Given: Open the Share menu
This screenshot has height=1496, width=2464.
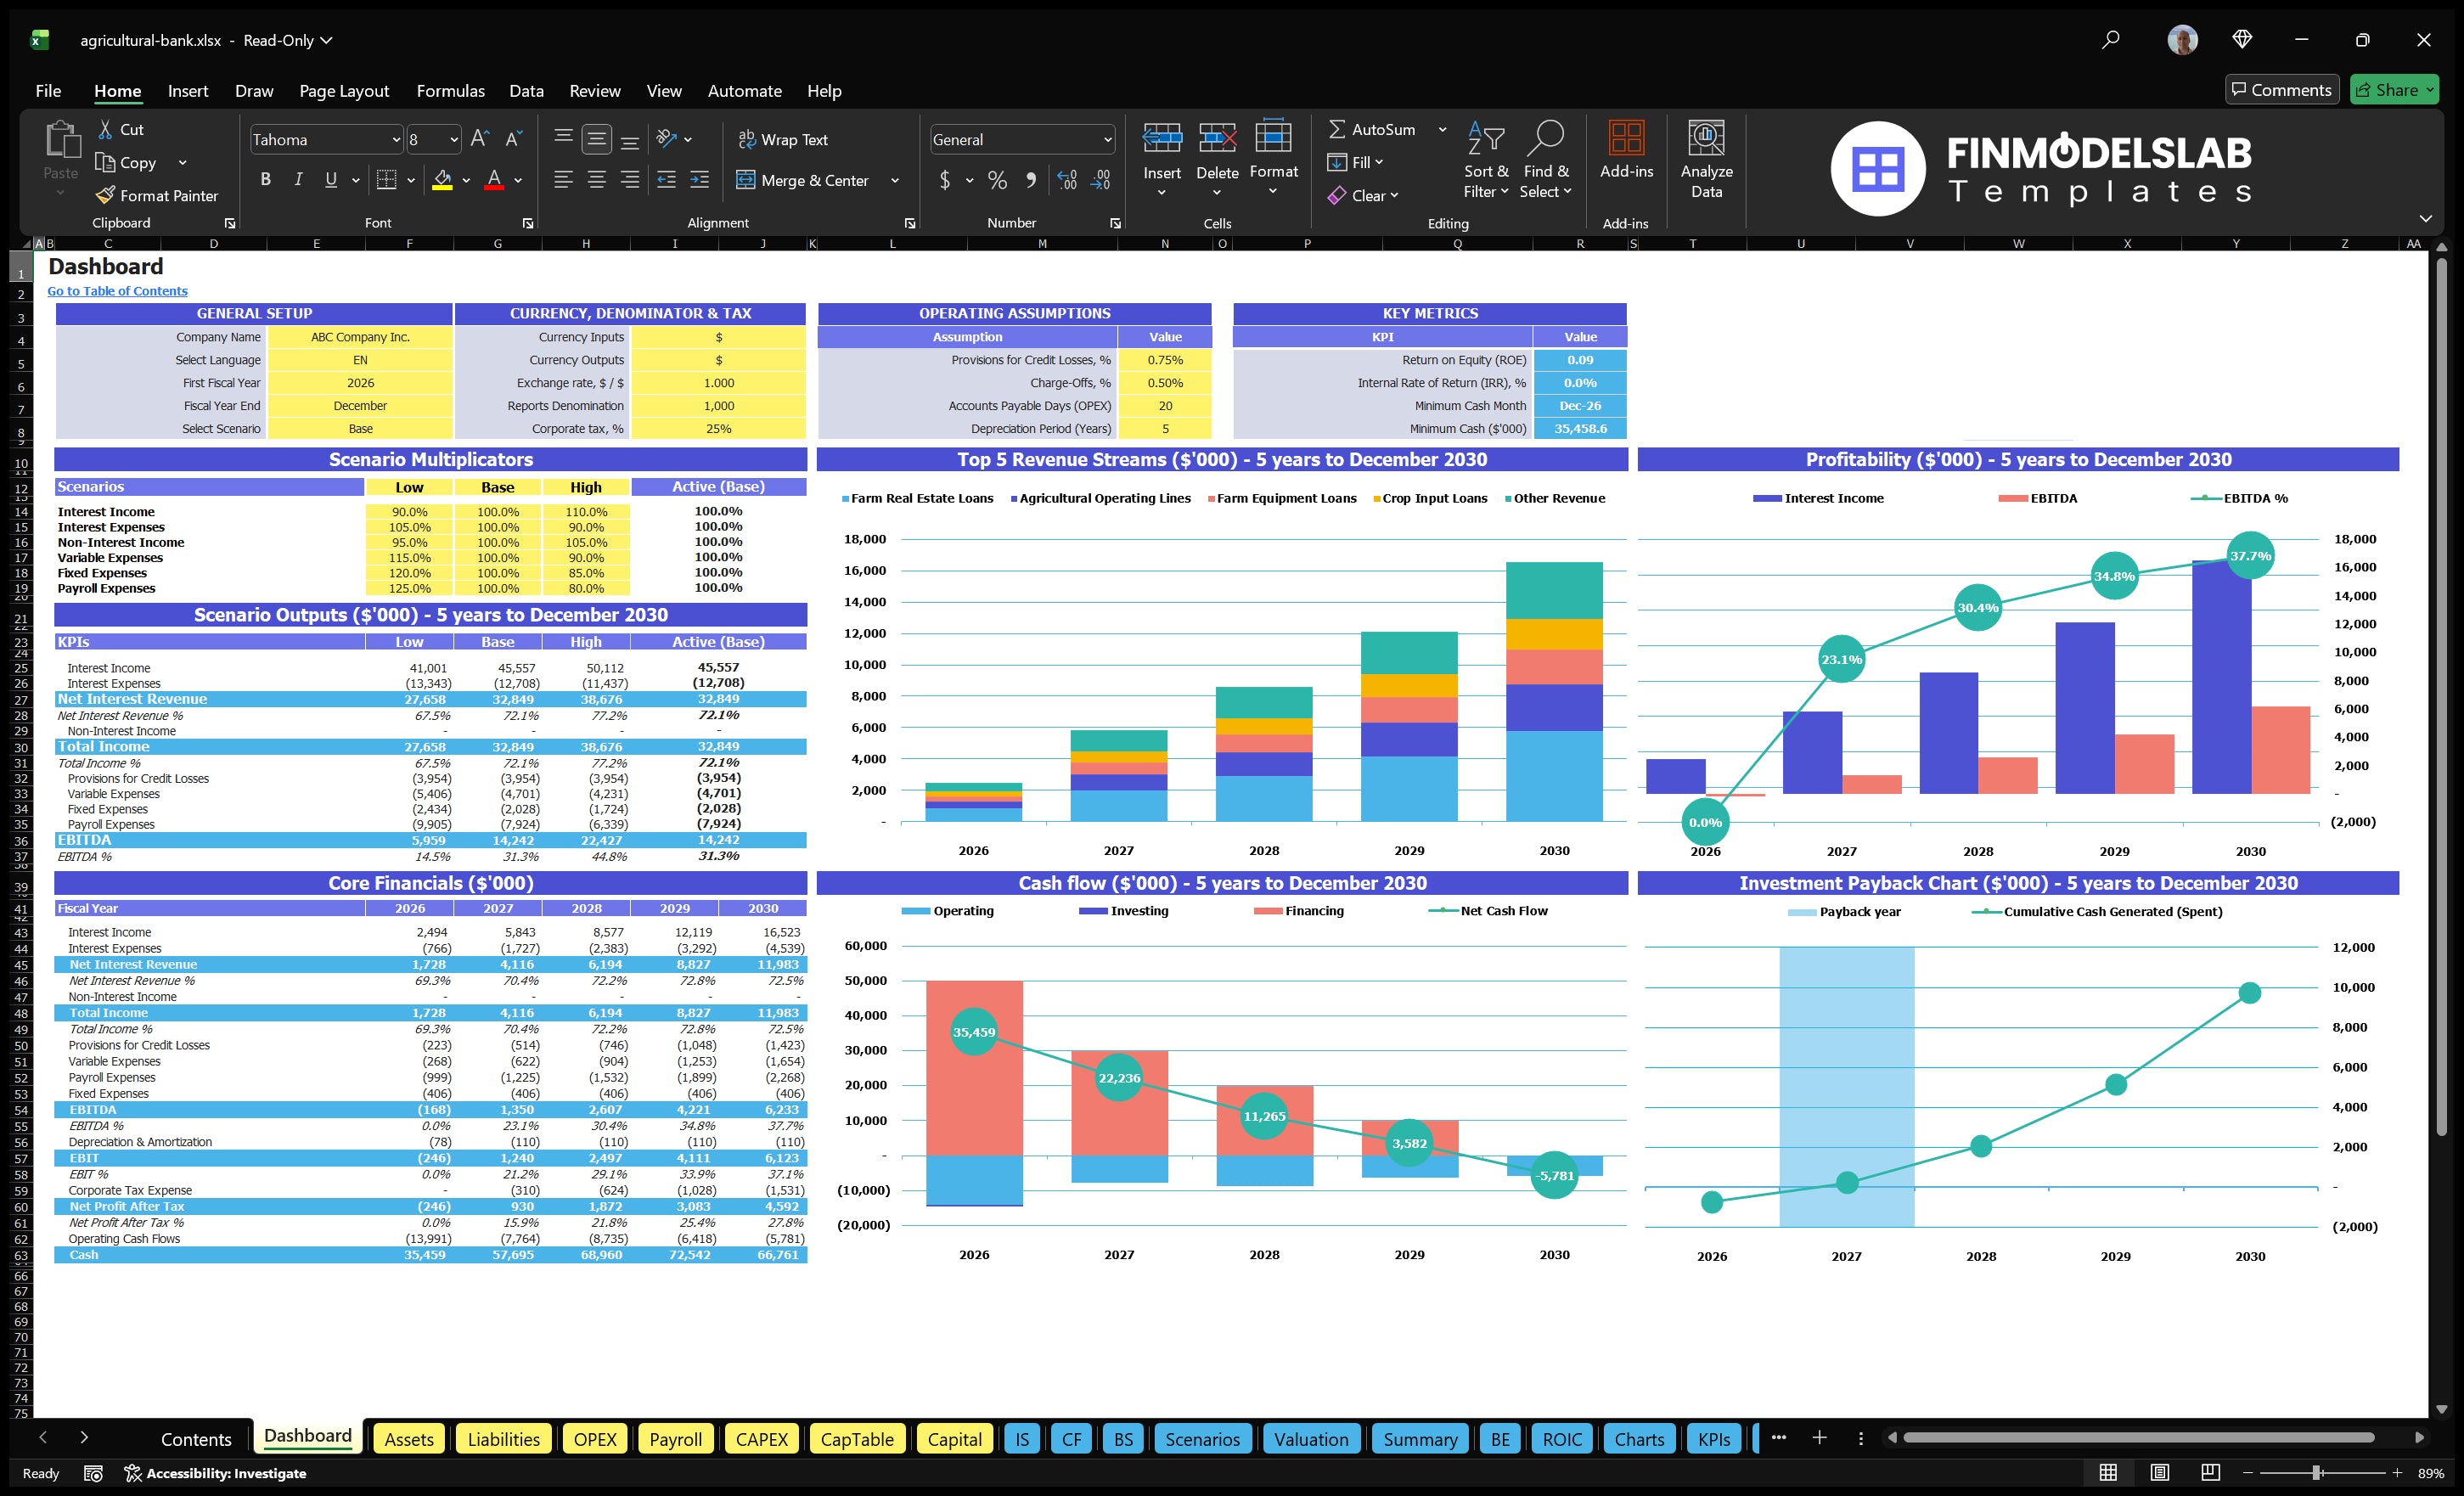Looking at the screenshot, I should tap(2394, 89).
